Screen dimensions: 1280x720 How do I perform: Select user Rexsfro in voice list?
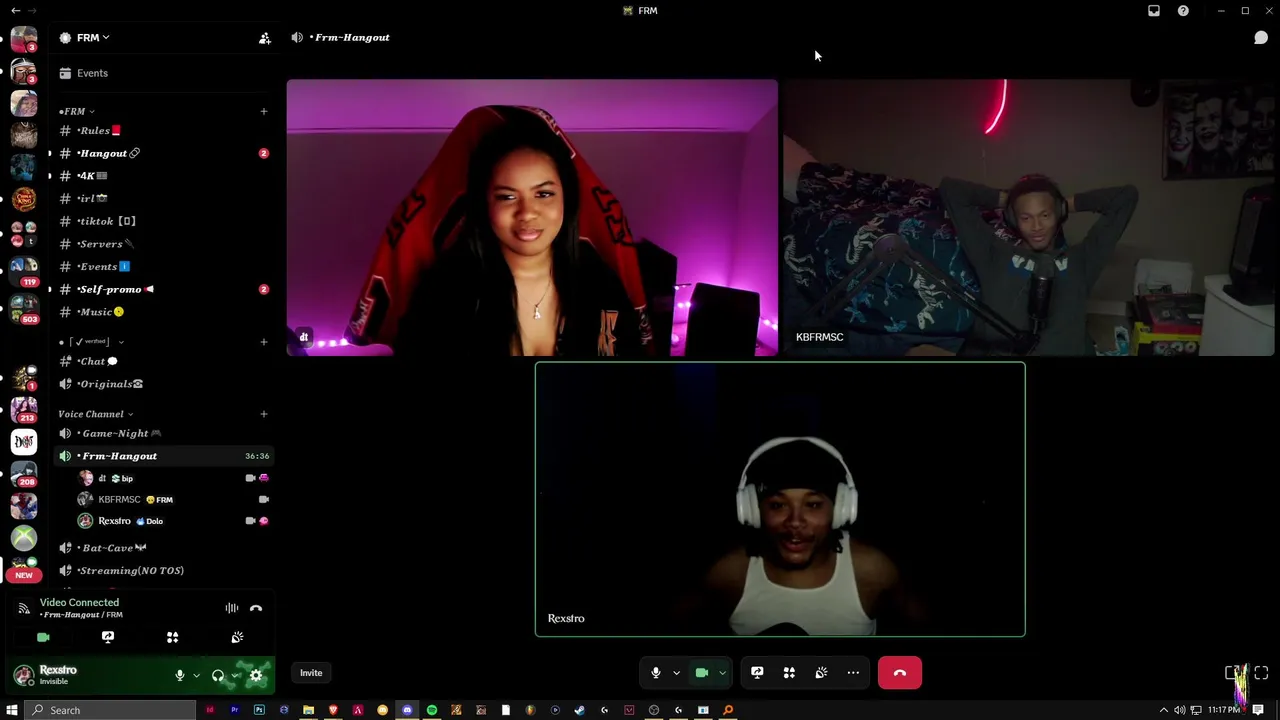click(x=172, y=521)
